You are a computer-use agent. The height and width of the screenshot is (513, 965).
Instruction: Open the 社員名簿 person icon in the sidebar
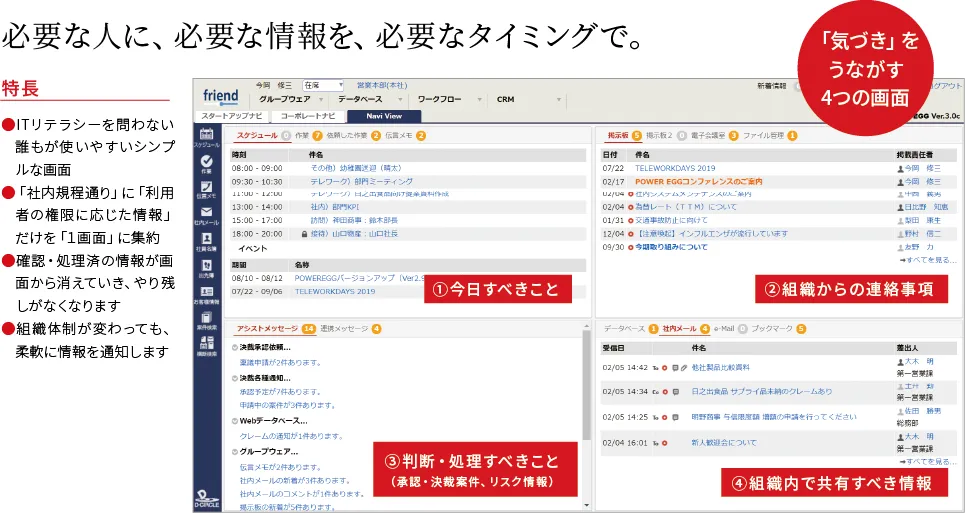(x=206, y=238)
